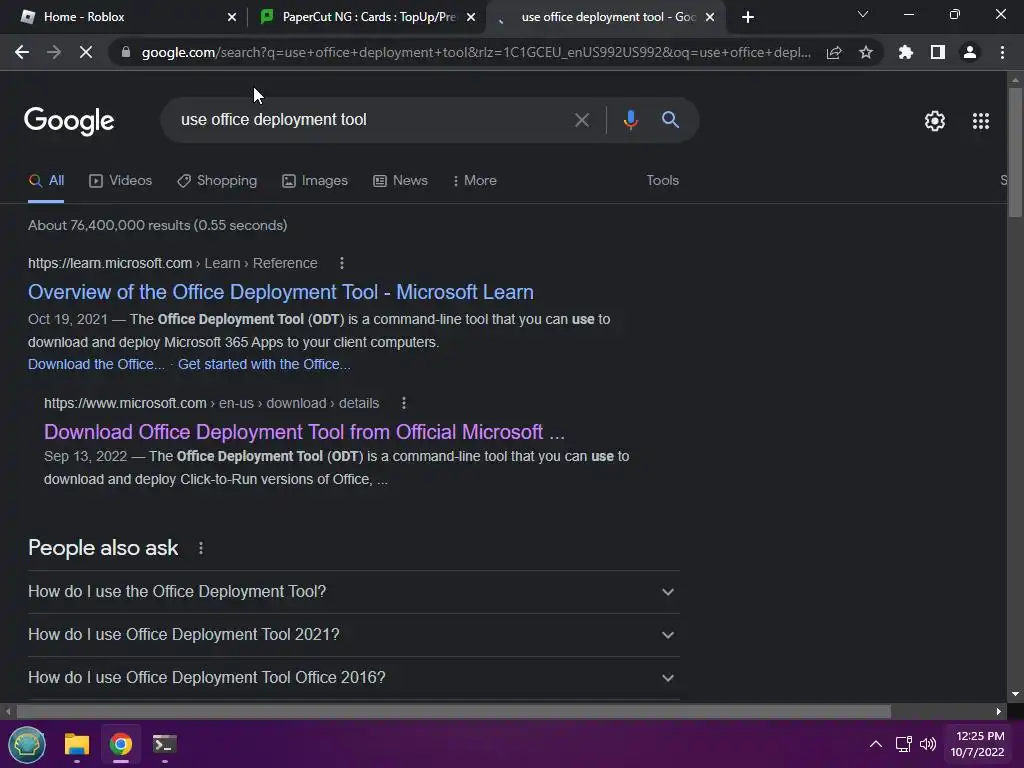The width and height of the screenshot is (1024, 768).
Task: Select the All search filter
Action: coord(46,180)
